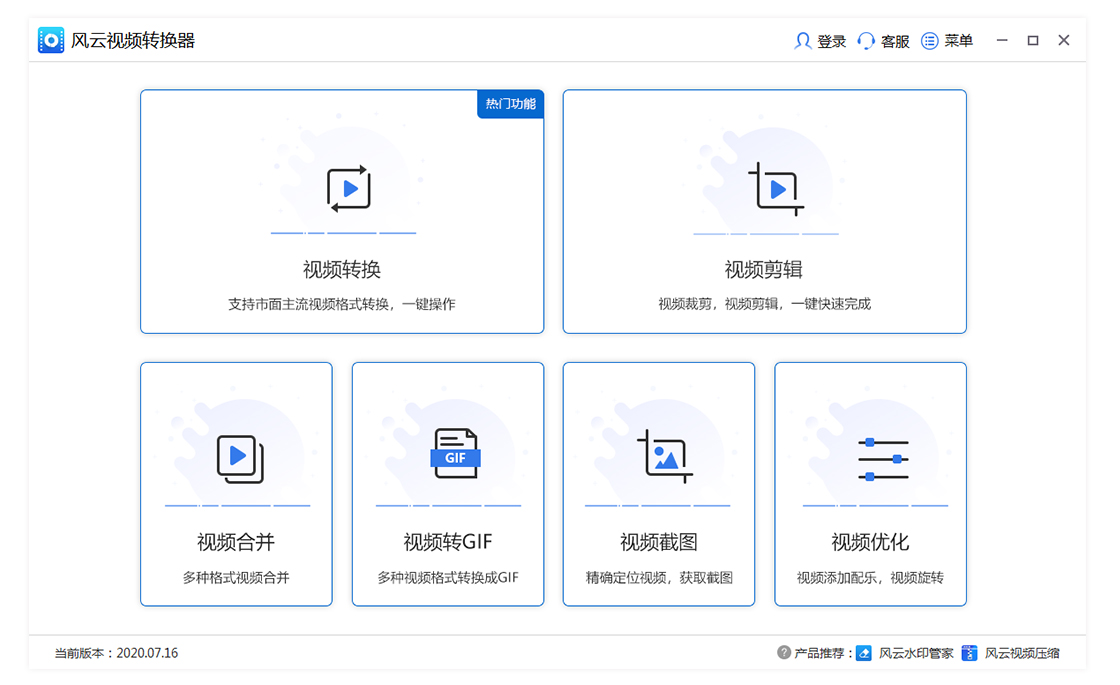
Task: Click the 当前版本 2020.07.16 text
Action: (x=116, y=653)
